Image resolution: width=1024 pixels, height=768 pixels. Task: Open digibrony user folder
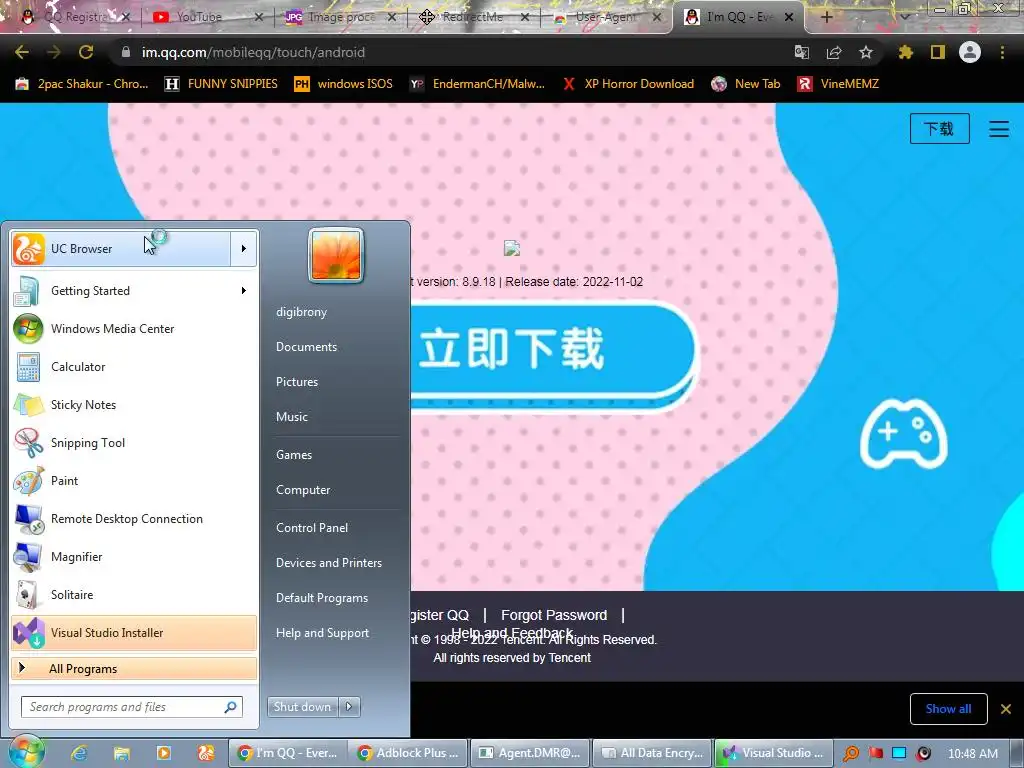tap(301, 312)
